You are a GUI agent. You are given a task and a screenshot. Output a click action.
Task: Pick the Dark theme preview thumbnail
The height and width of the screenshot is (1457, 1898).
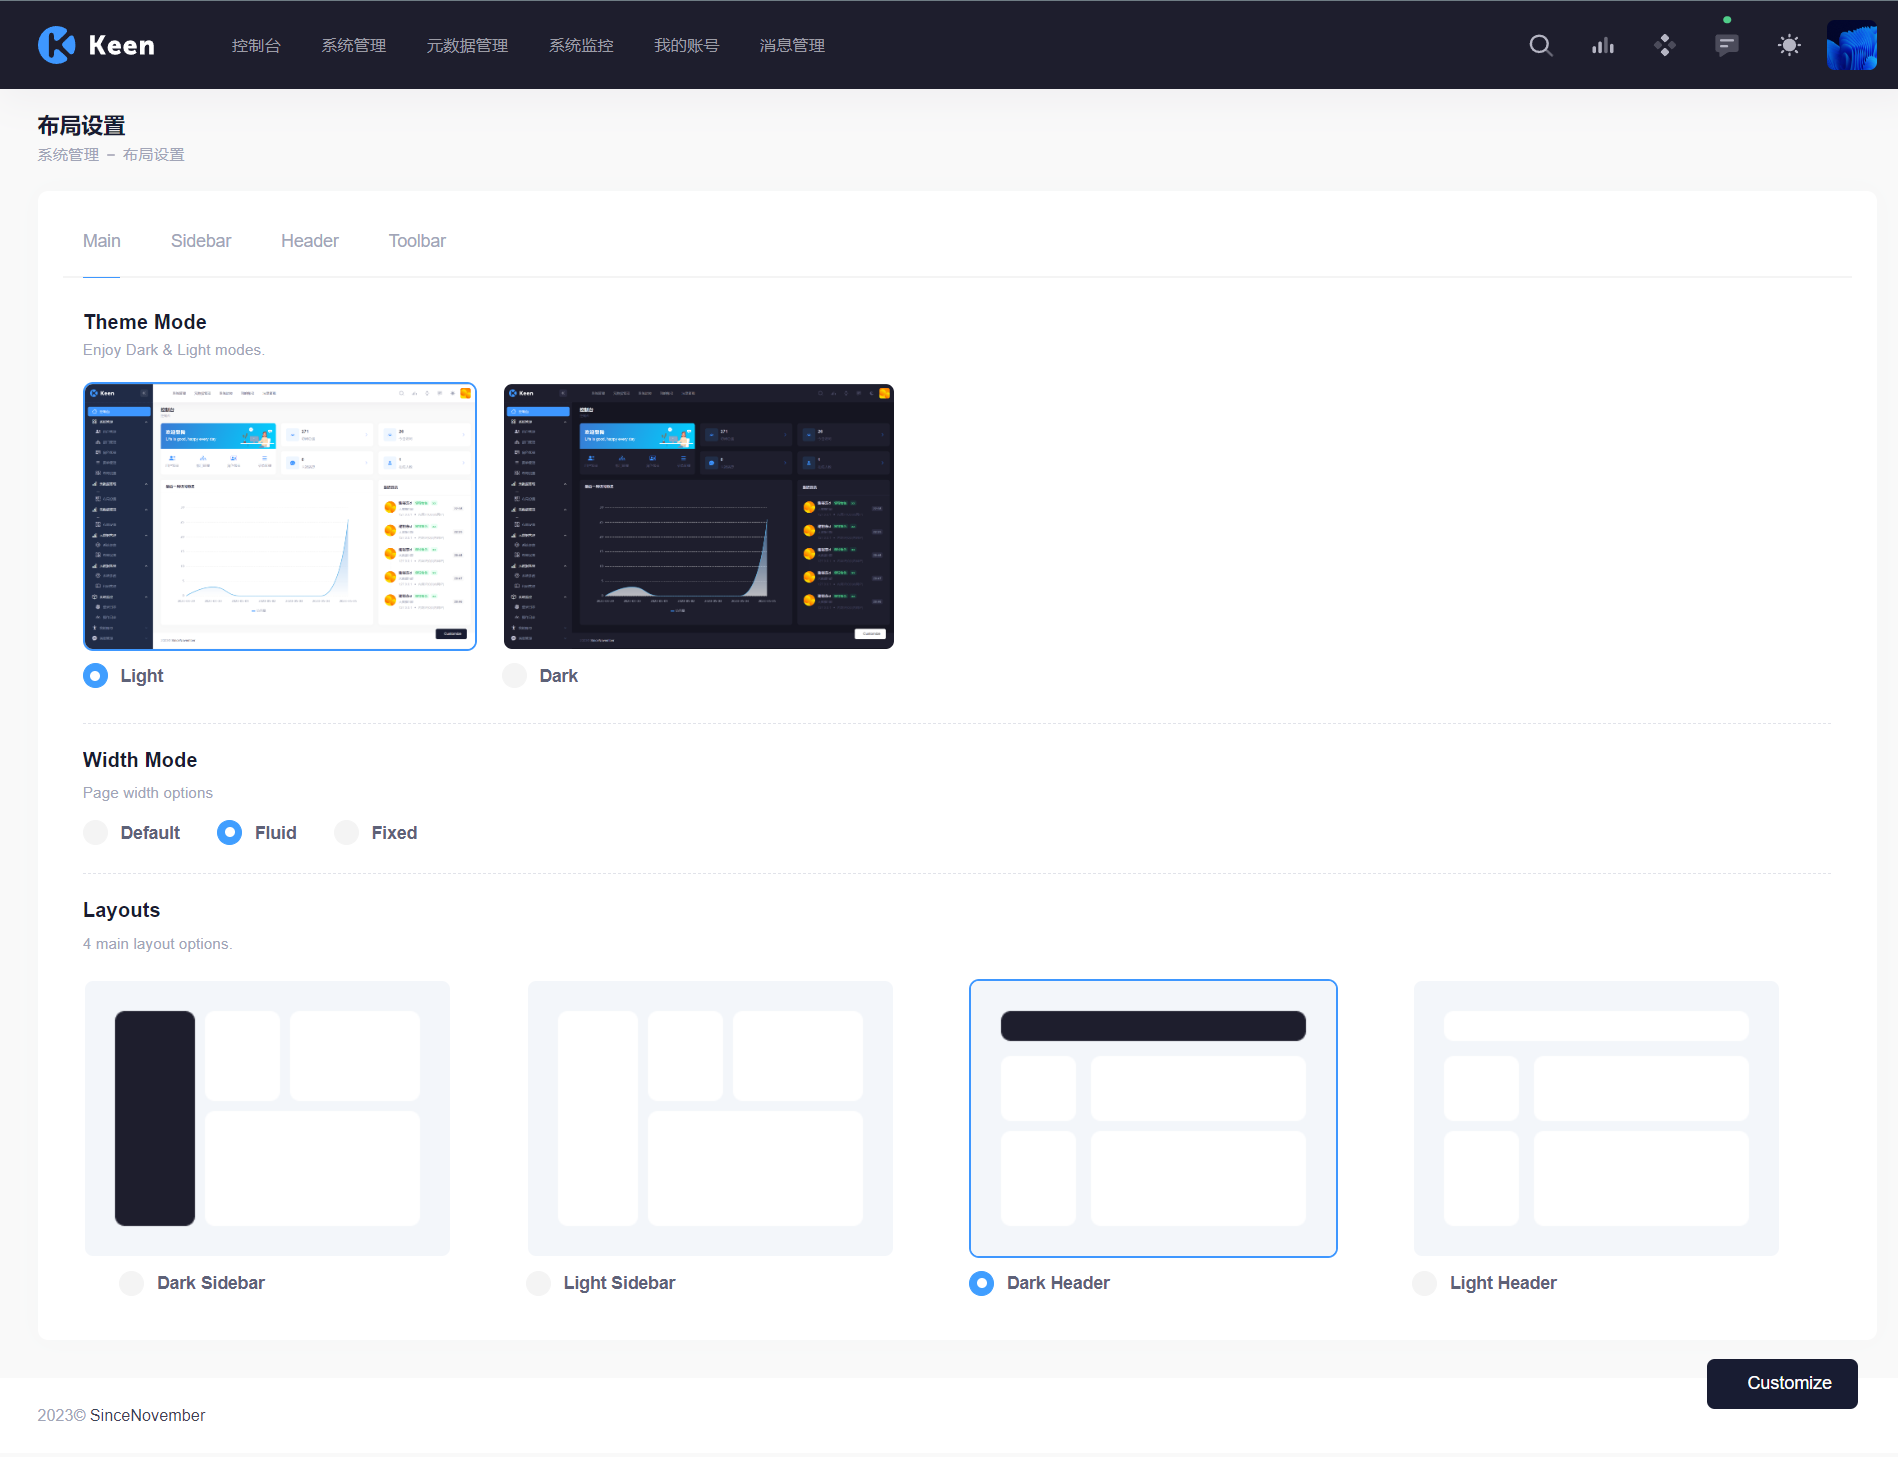(x=698, y=516)
